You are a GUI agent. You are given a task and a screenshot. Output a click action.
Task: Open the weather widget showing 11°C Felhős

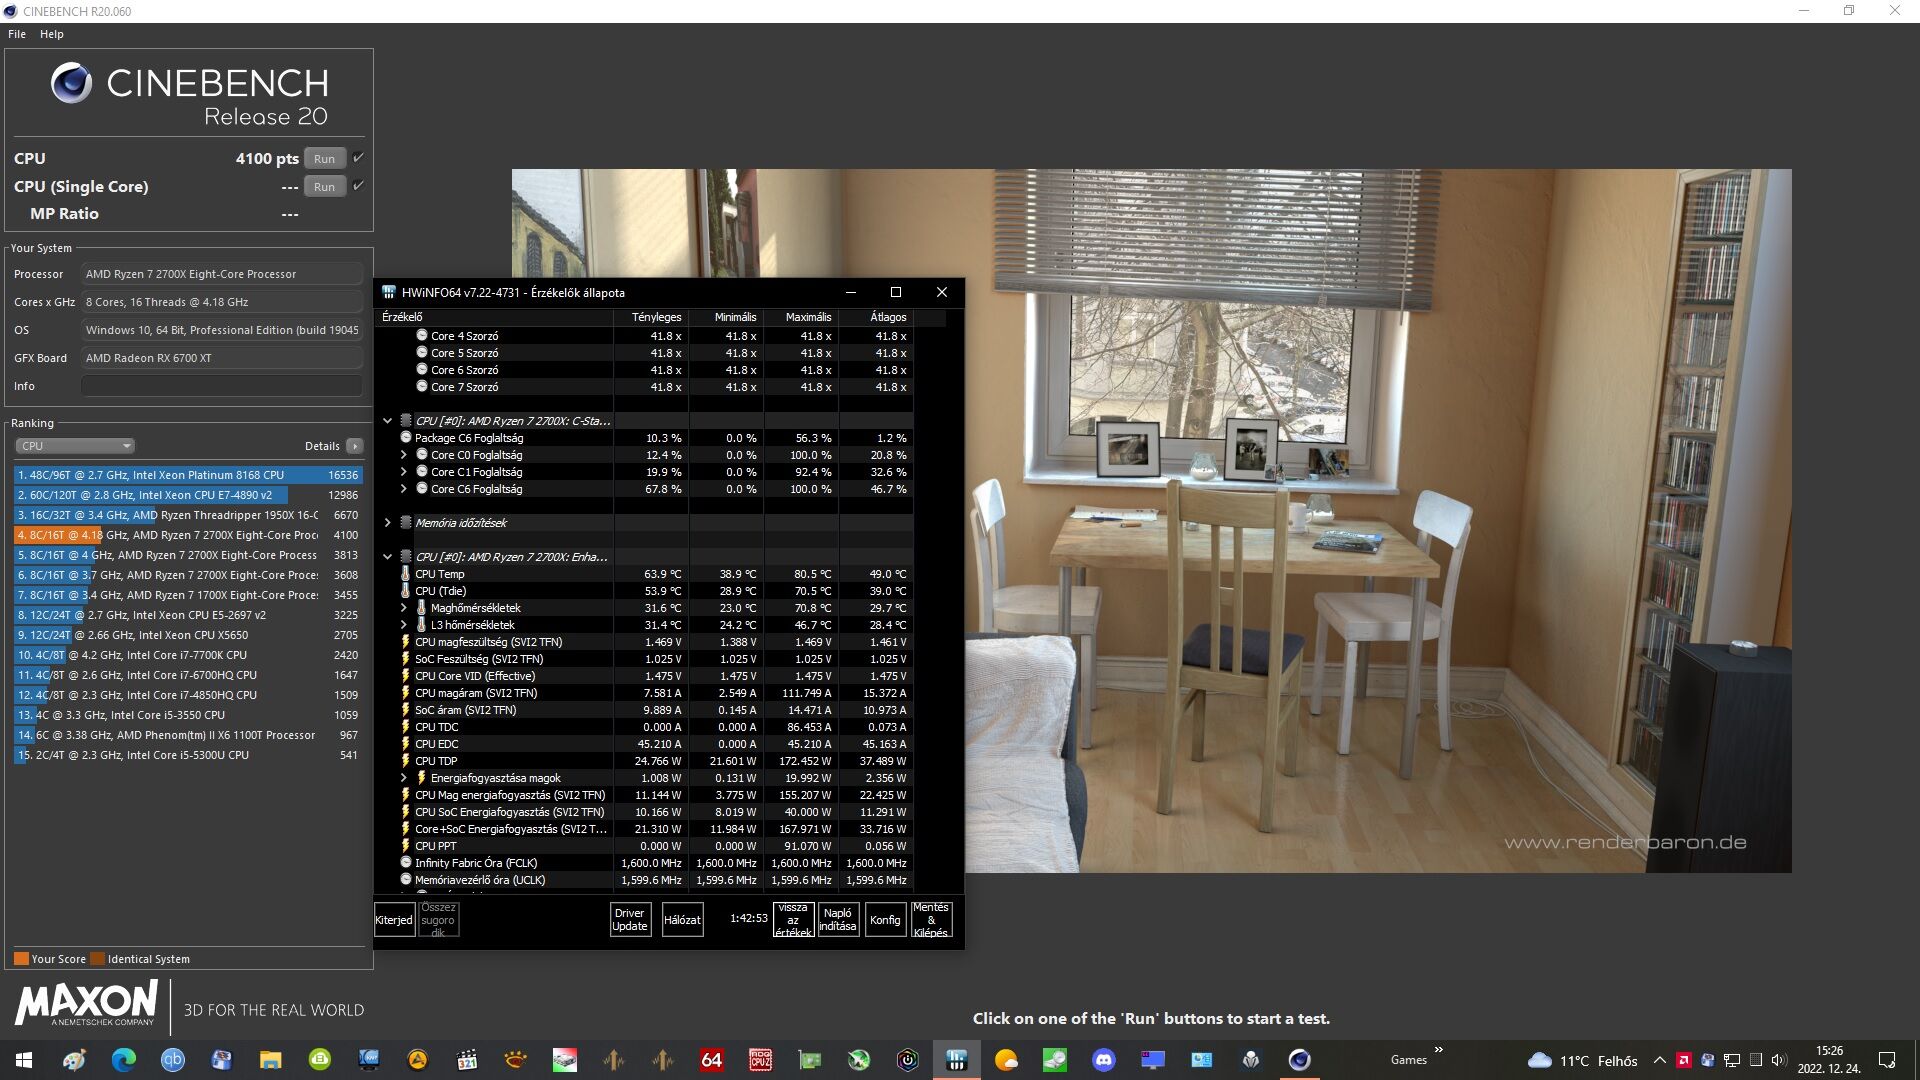point(1582,1060)
